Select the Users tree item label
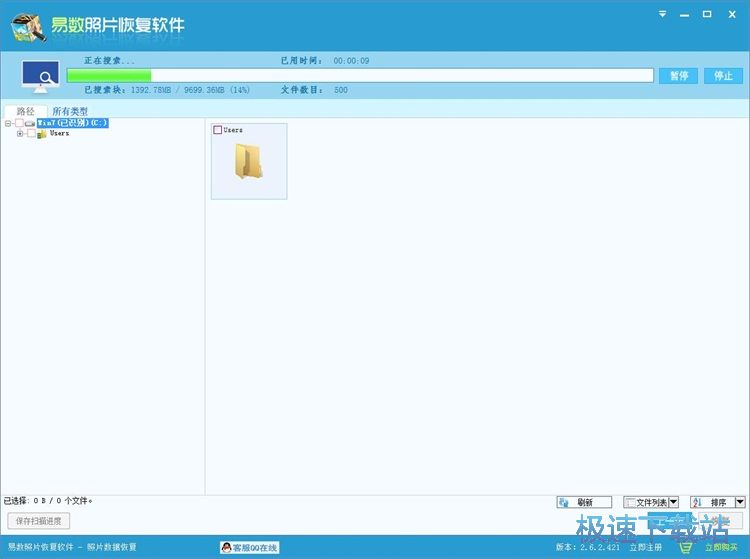750x559 pixels. [59, 133]
